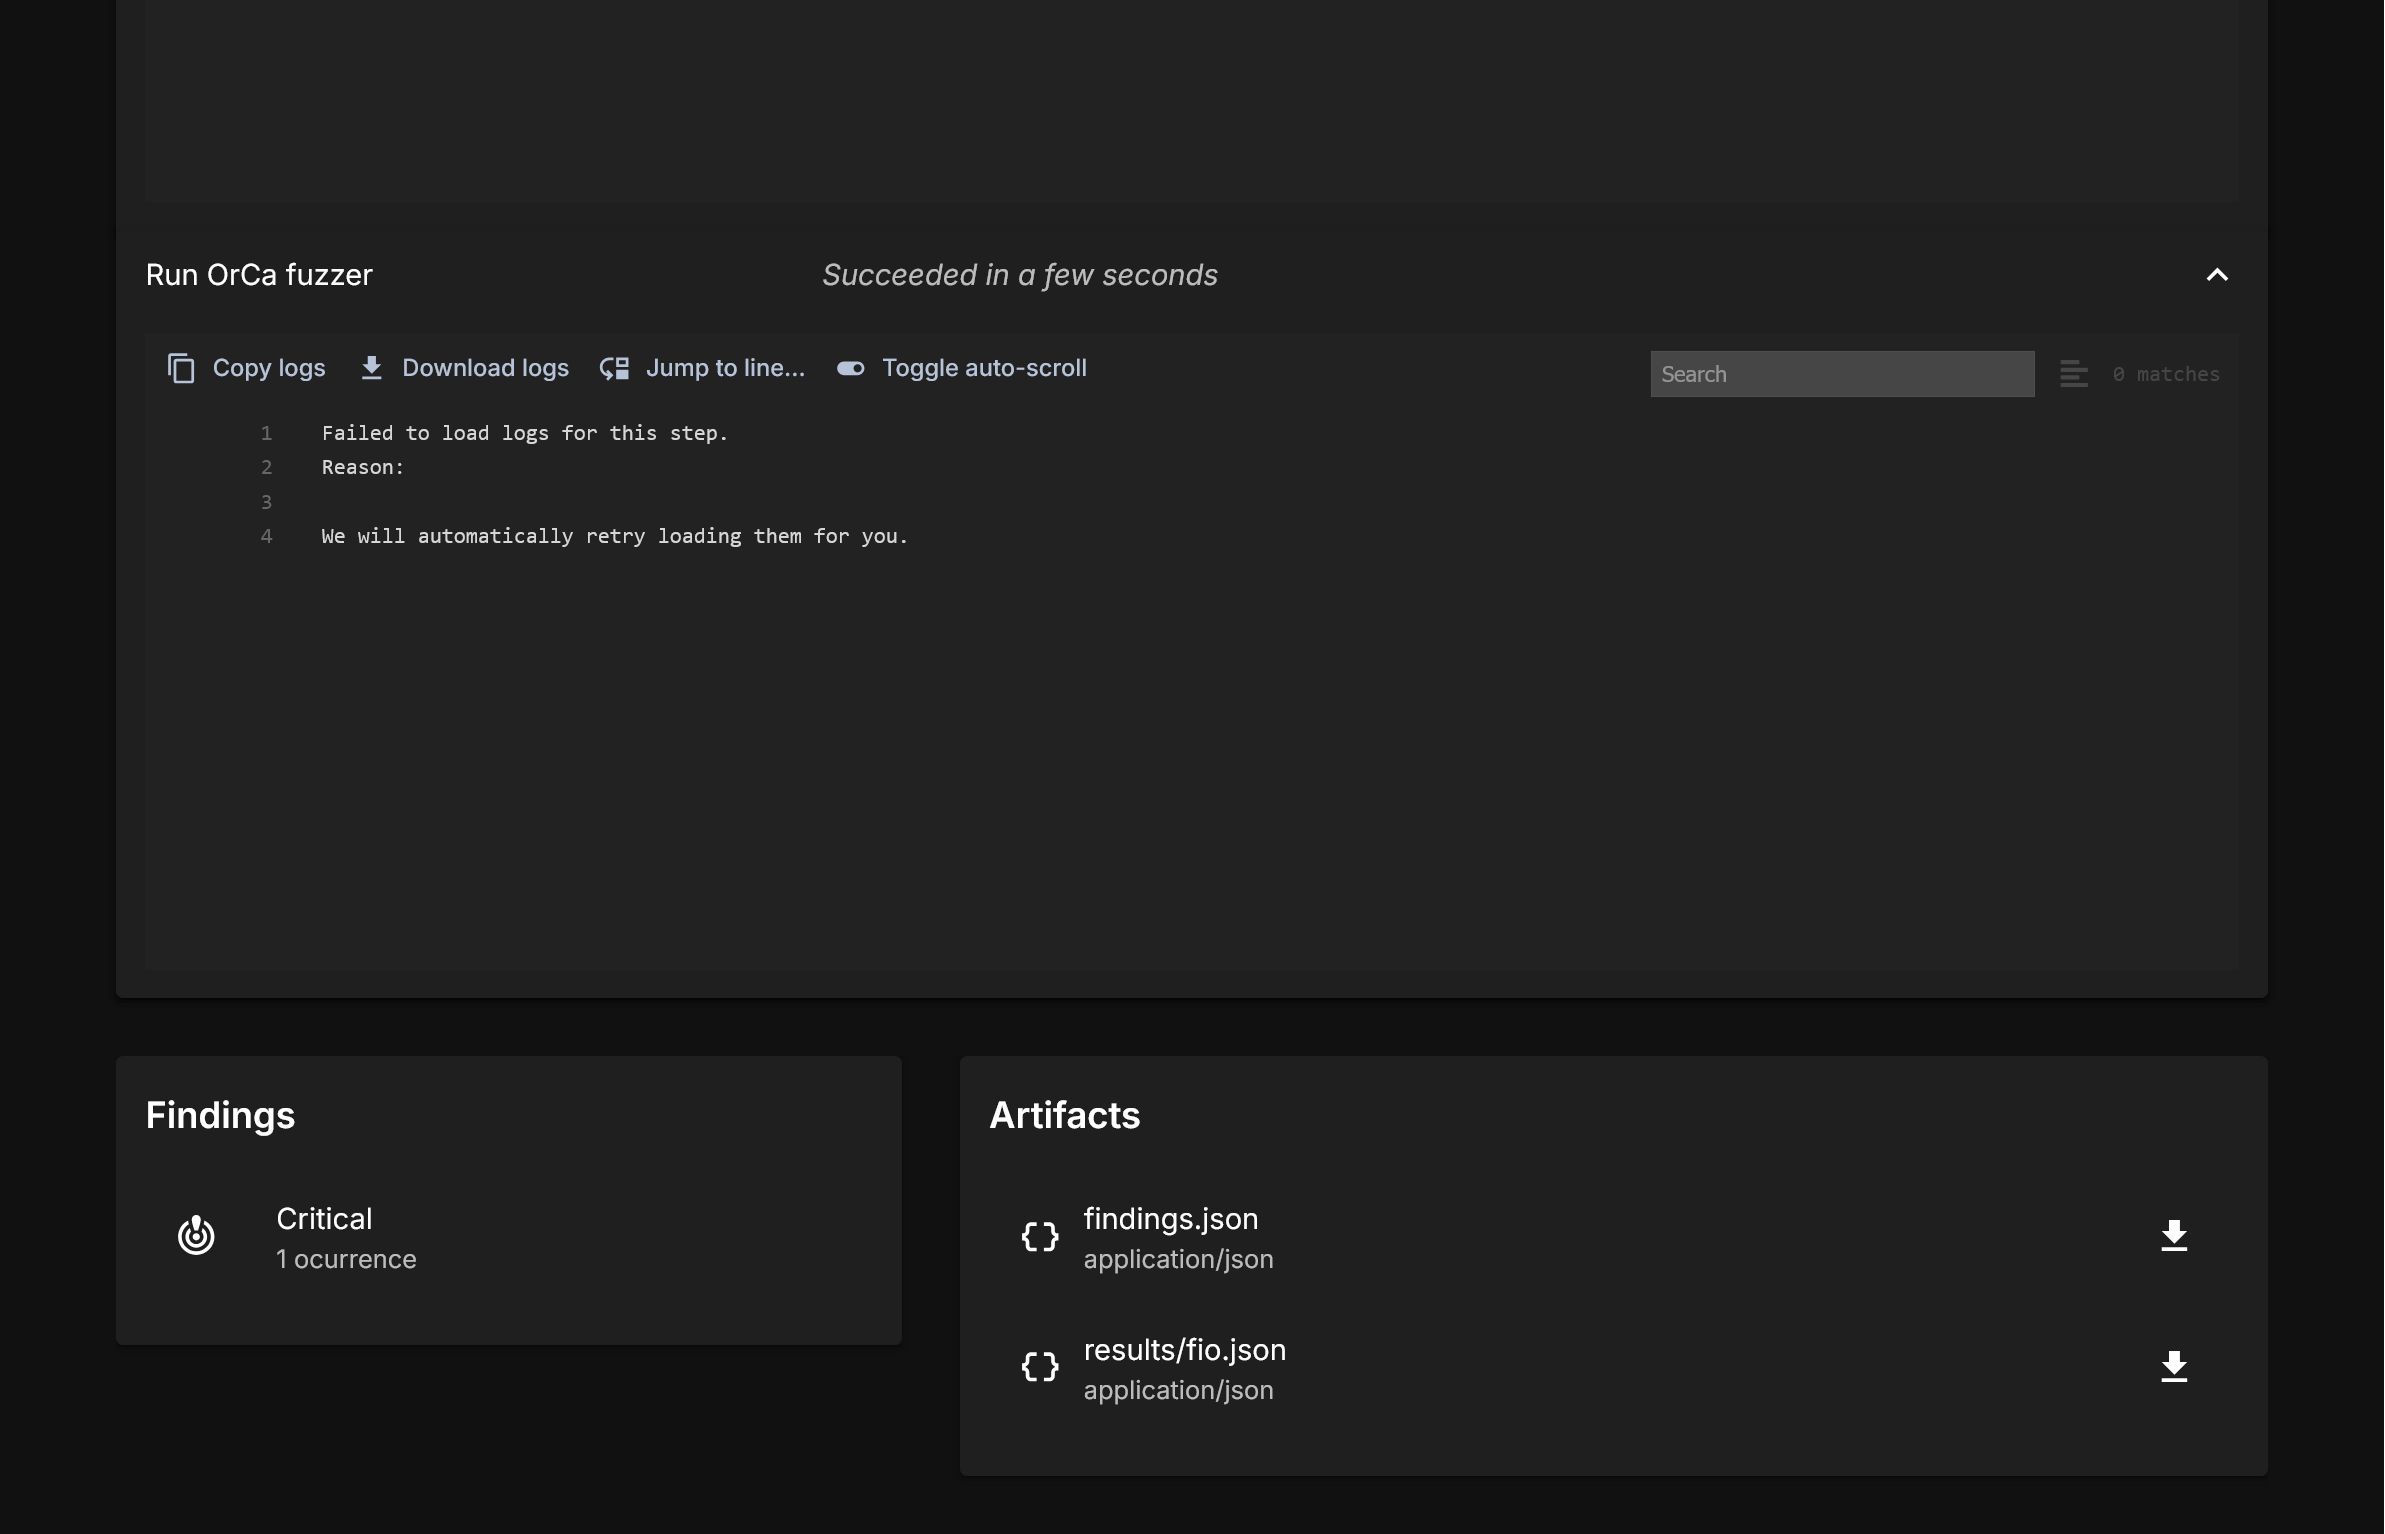Click the Jump to line... label
The image size is (2385, 1534).
tap(725, 368)
